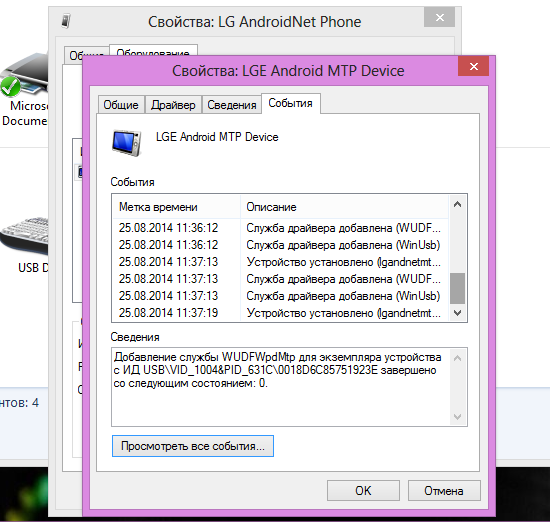Select the 11:36:12 WUDF driver service event
The width and height of the screenshot is (550, 522).
click(x=280, y=228)
